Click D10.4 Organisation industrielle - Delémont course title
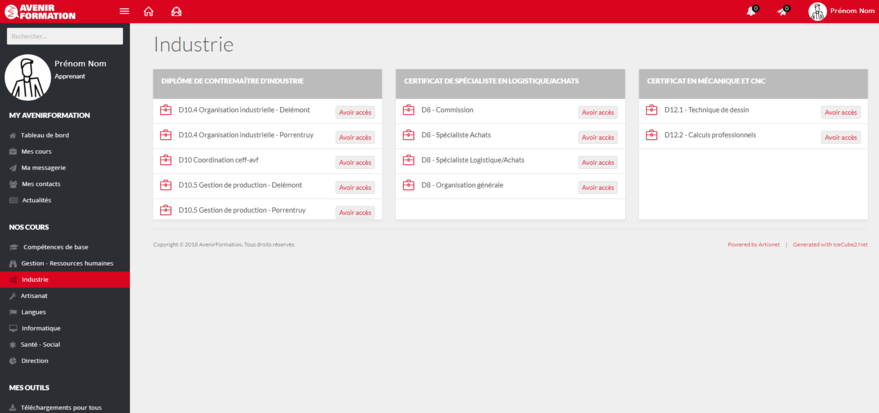The image size is (879, 413). [x=244, y=110]
